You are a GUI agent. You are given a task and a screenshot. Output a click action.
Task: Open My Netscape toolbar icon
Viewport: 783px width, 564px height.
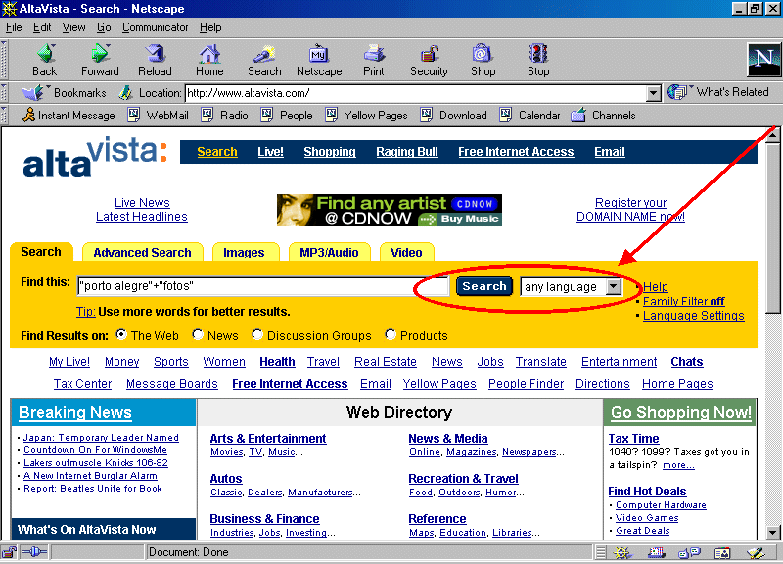pyautogui.click(x=320, y=59)
